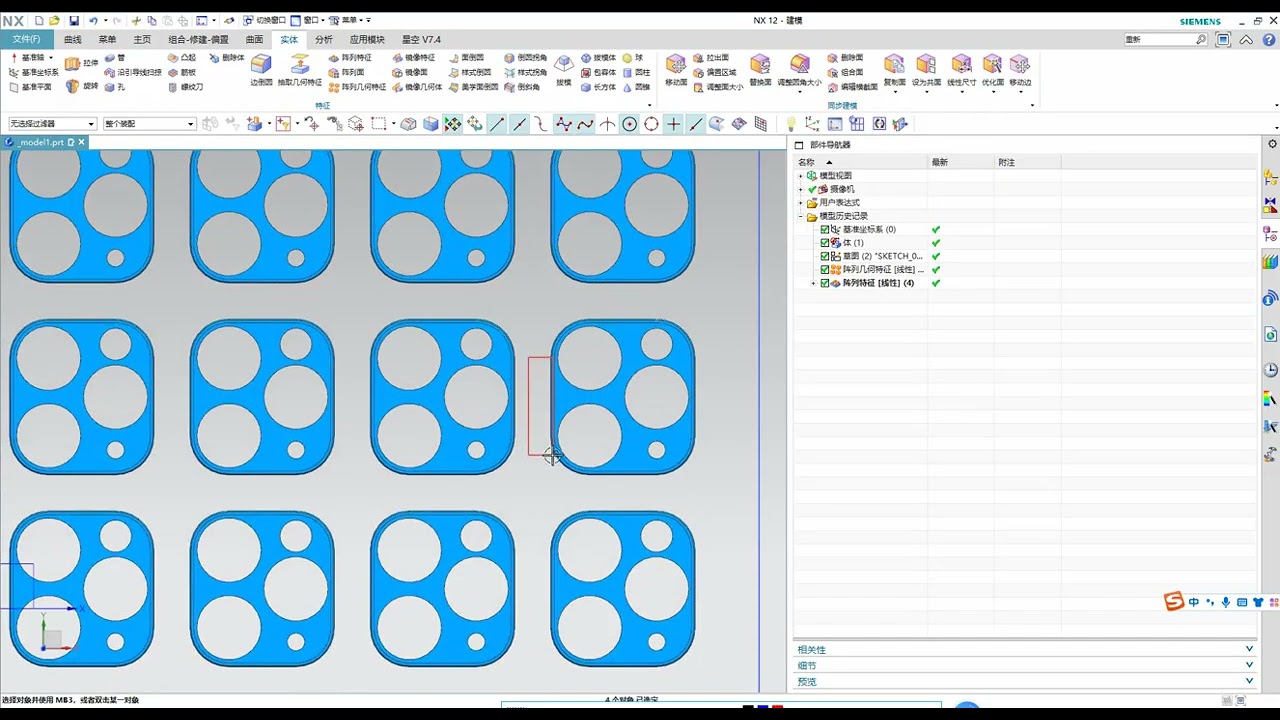
Task: Select the 阵列特征 (Pattern Feature) tool
Action: (350, 58)
